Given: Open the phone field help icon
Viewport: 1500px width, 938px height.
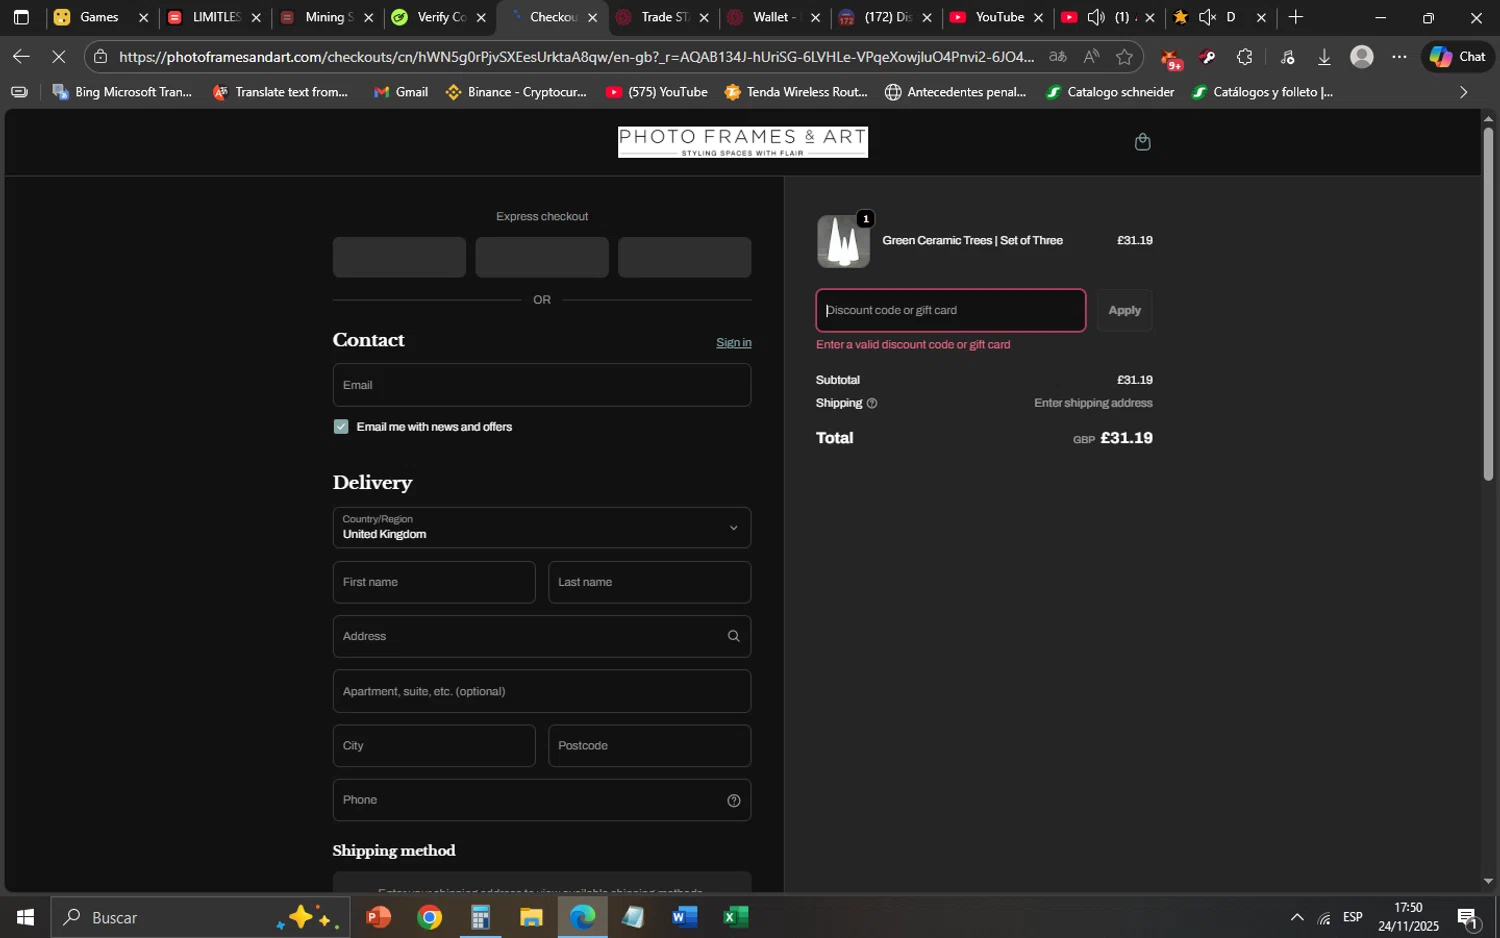Looking at the screenshot, I should [x=733, y=800].
